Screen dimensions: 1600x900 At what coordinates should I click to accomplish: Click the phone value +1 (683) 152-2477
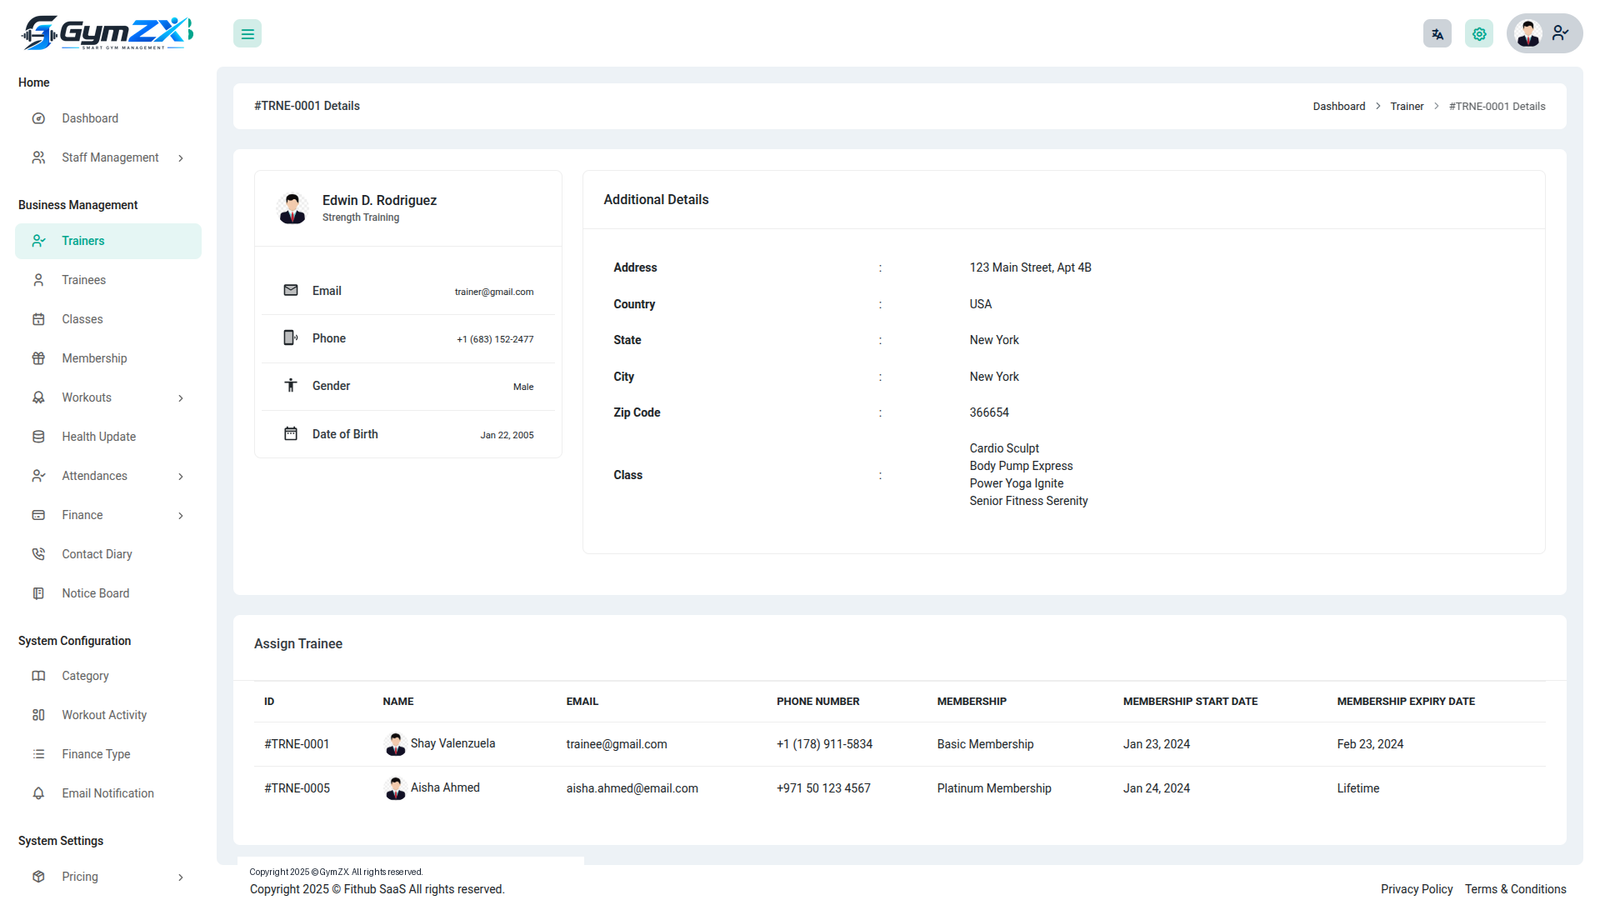coord(495,339)
